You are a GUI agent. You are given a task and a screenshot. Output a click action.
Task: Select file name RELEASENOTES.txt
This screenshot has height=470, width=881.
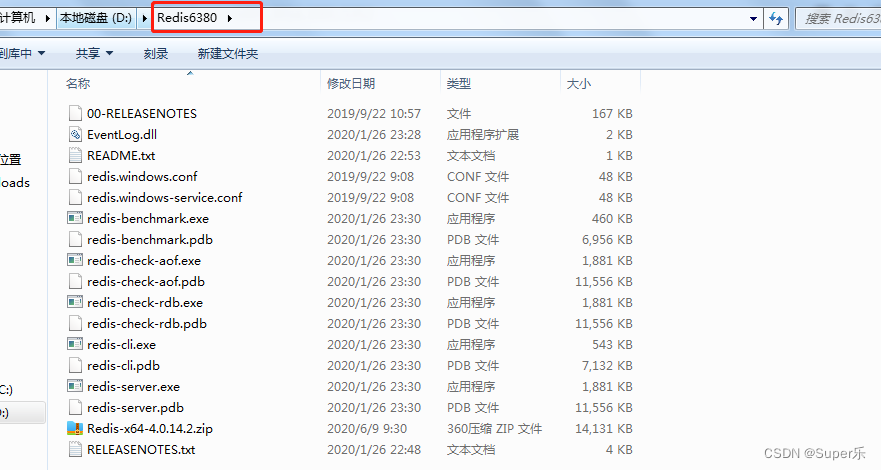point(141,449)
